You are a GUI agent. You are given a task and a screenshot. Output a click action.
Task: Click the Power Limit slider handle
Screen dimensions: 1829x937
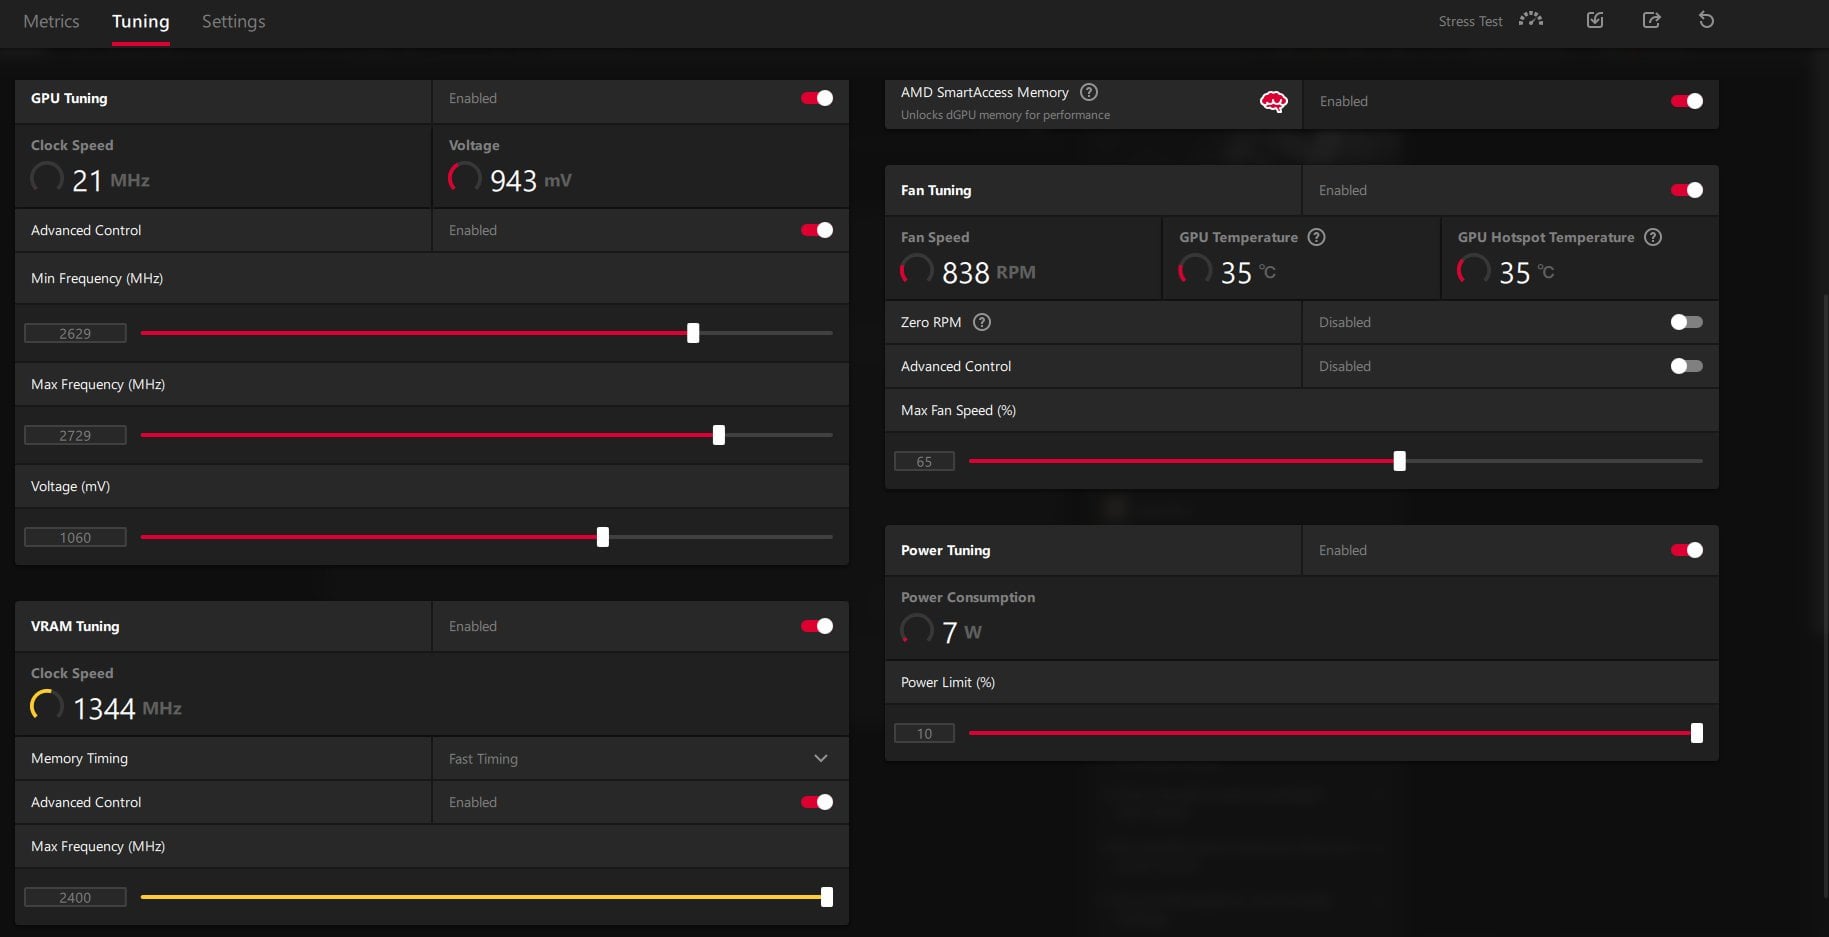[1697, 733]
